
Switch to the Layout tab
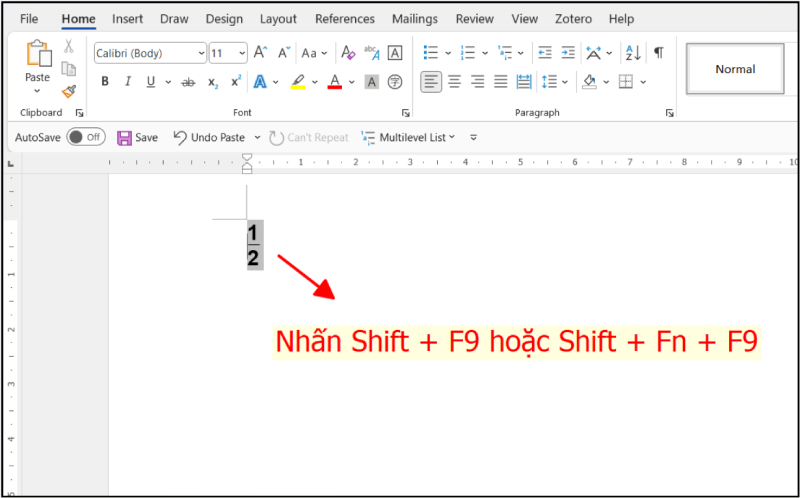click(278, 19)
